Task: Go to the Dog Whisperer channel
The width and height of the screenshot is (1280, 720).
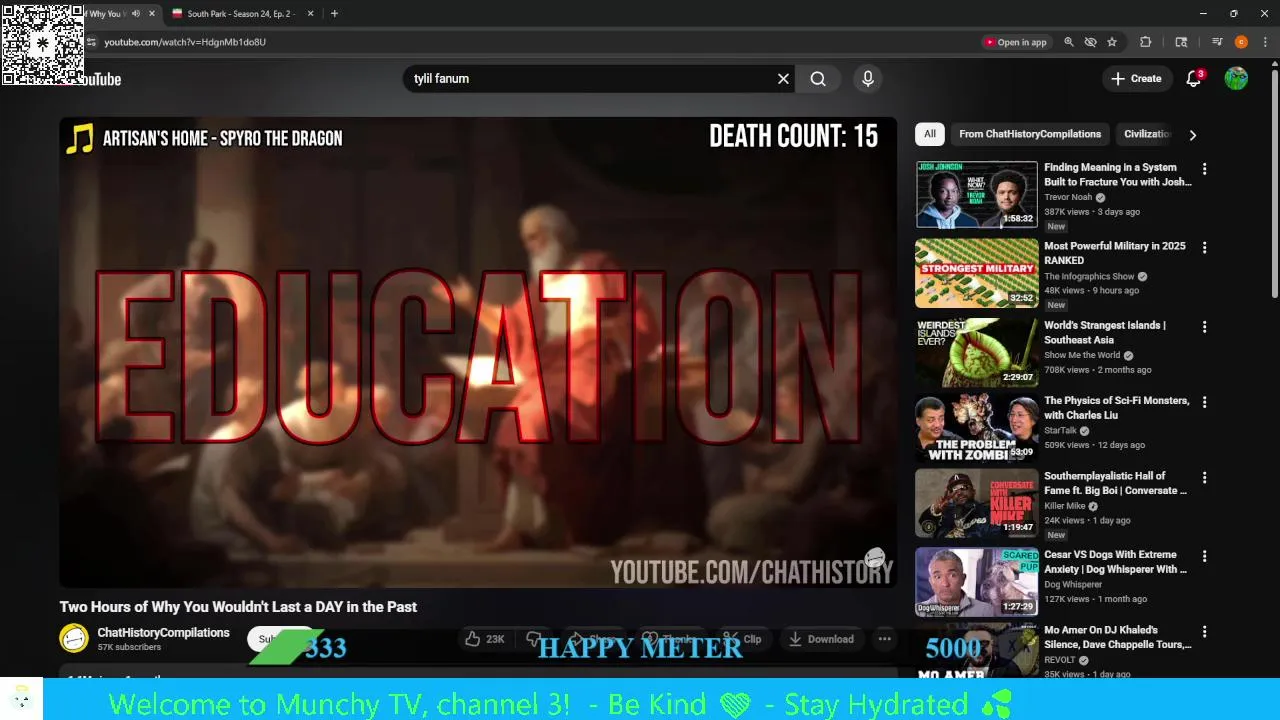Action: click(1073, 584)
